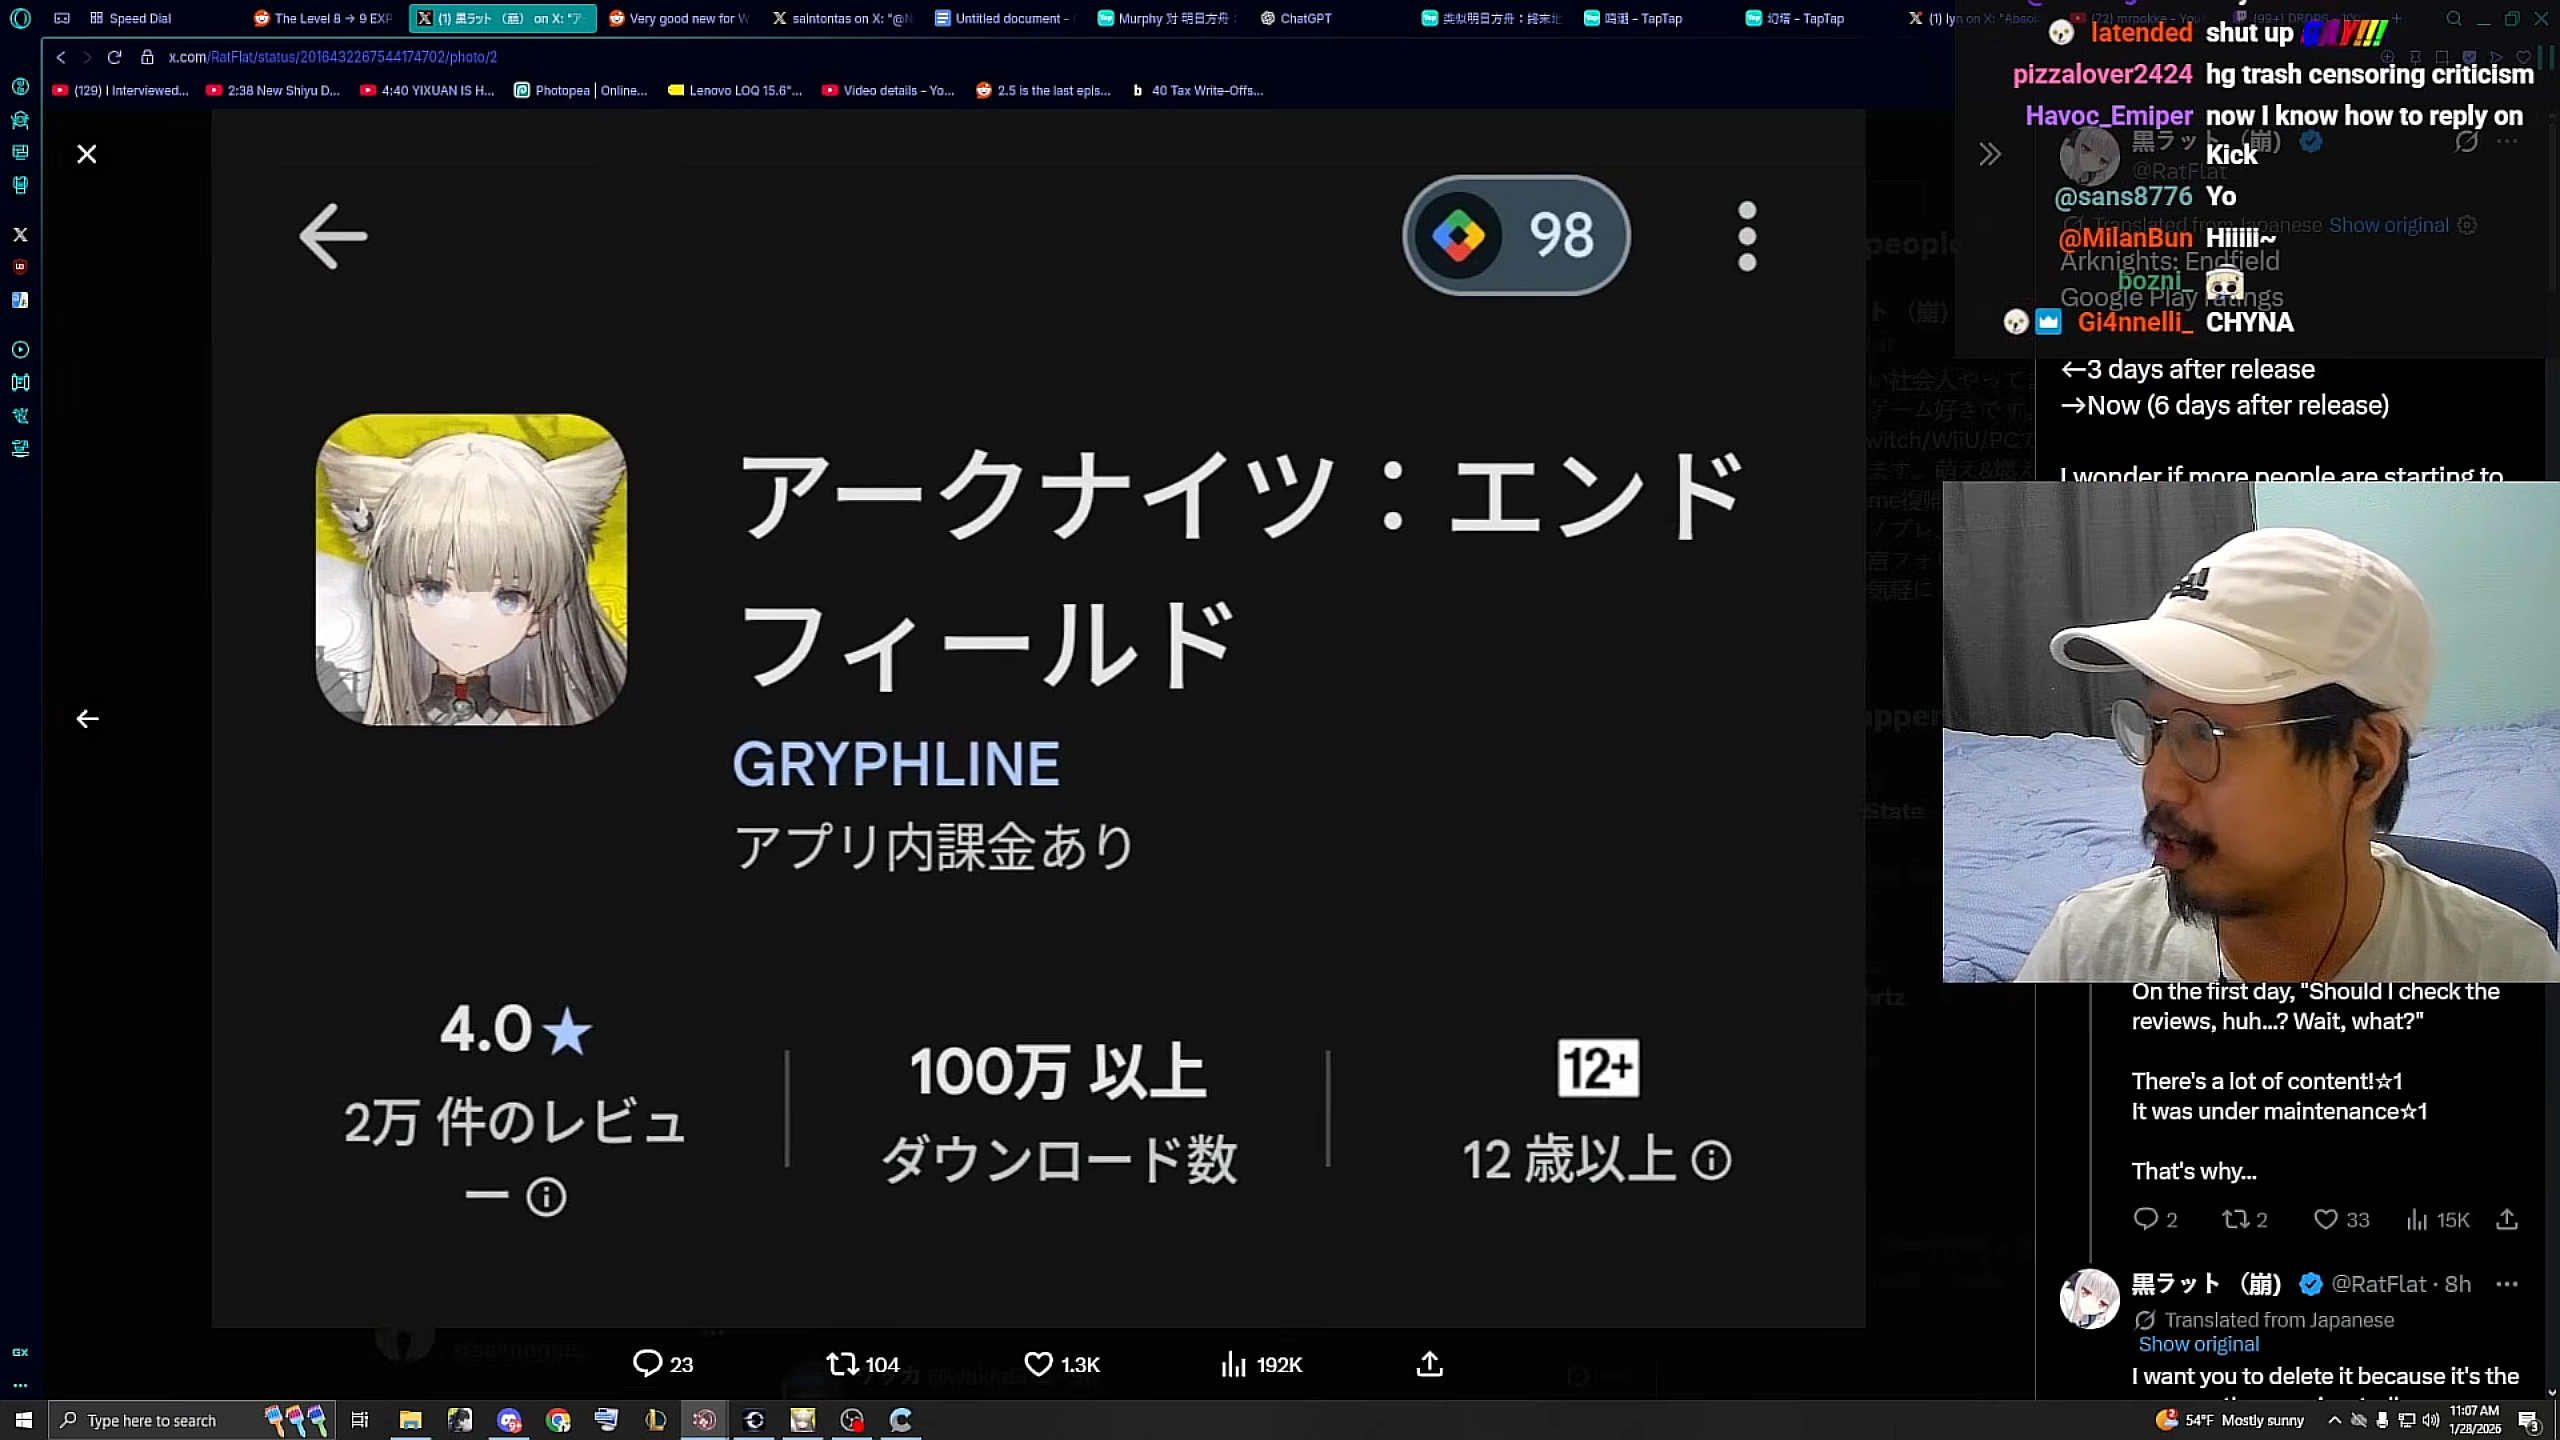Open the Photopea bookmark

coord(580,90)
